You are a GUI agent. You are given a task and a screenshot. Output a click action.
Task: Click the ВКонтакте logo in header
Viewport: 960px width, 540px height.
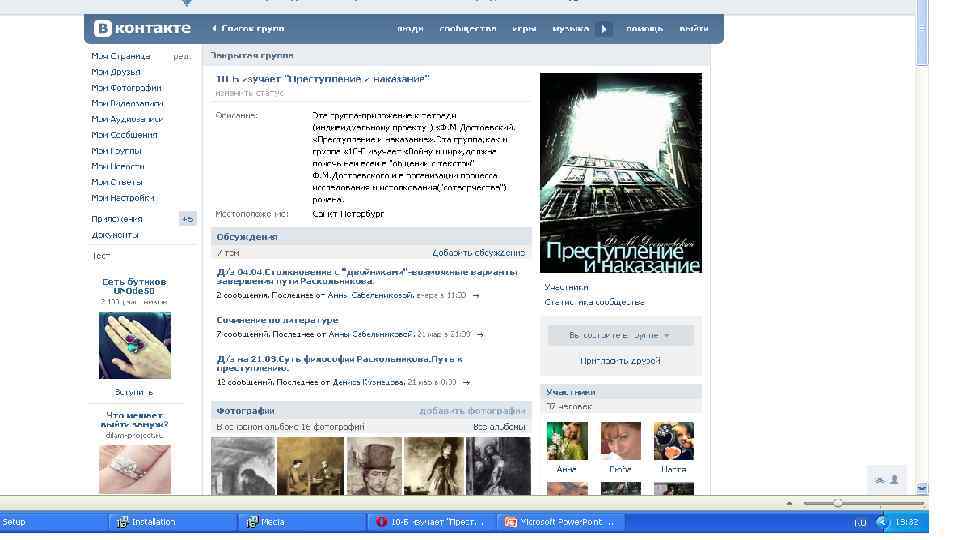(142, 28)
